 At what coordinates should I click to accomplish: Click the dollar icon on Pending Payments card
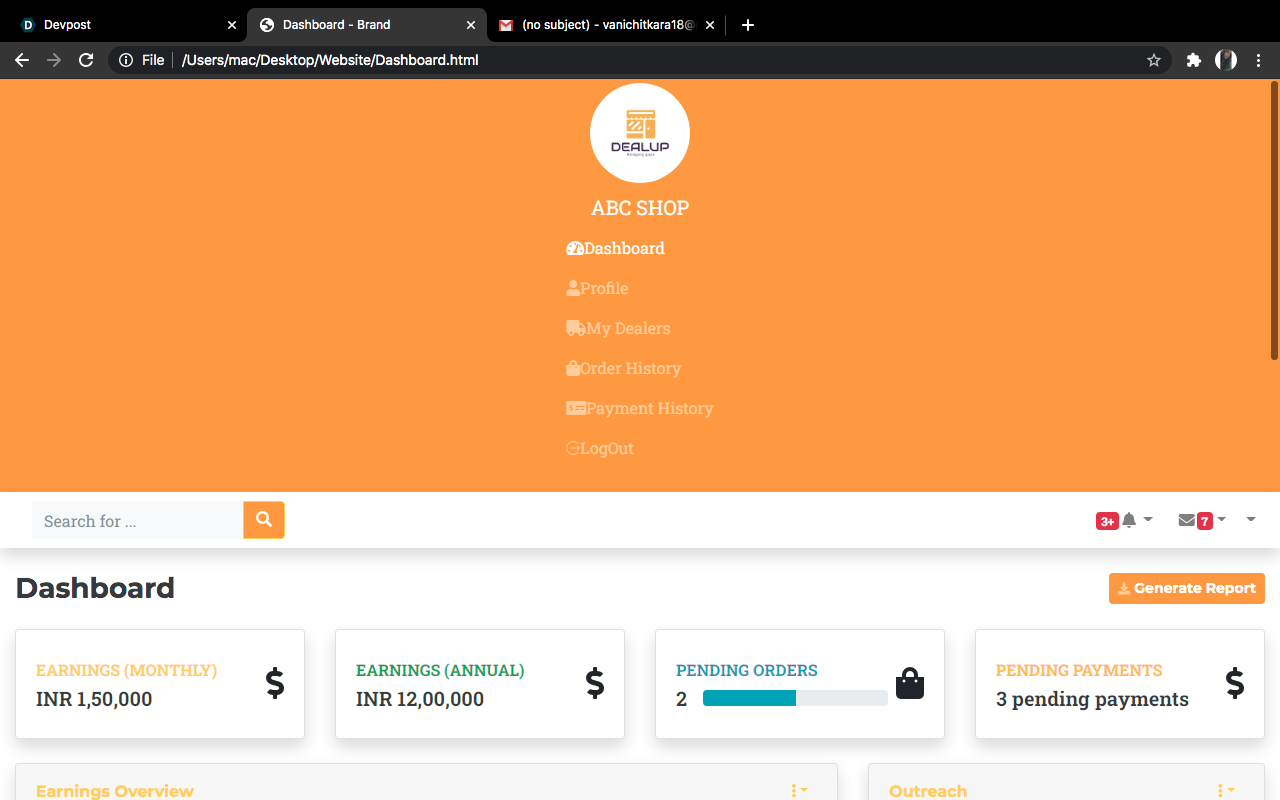[1236, 684]
